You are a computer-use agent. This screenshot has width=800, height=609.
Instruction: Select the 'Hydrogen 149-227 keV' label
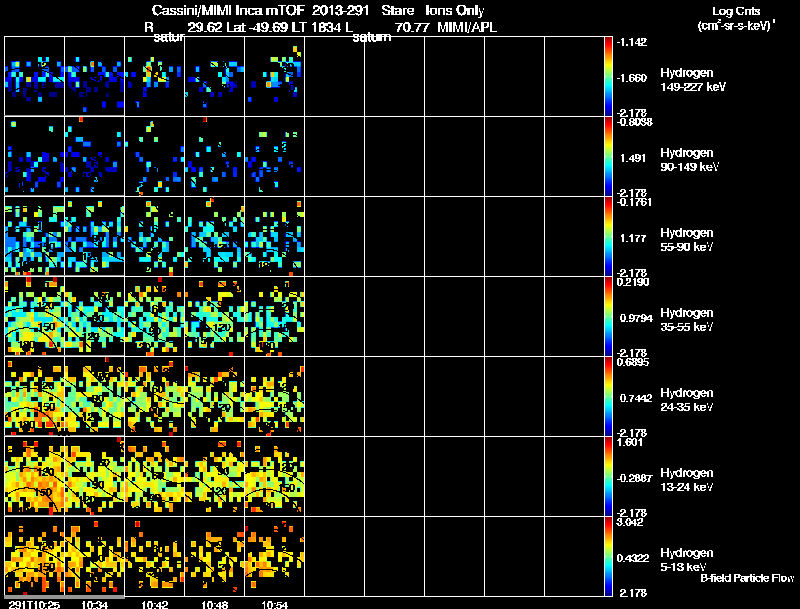tap(693, 80)
